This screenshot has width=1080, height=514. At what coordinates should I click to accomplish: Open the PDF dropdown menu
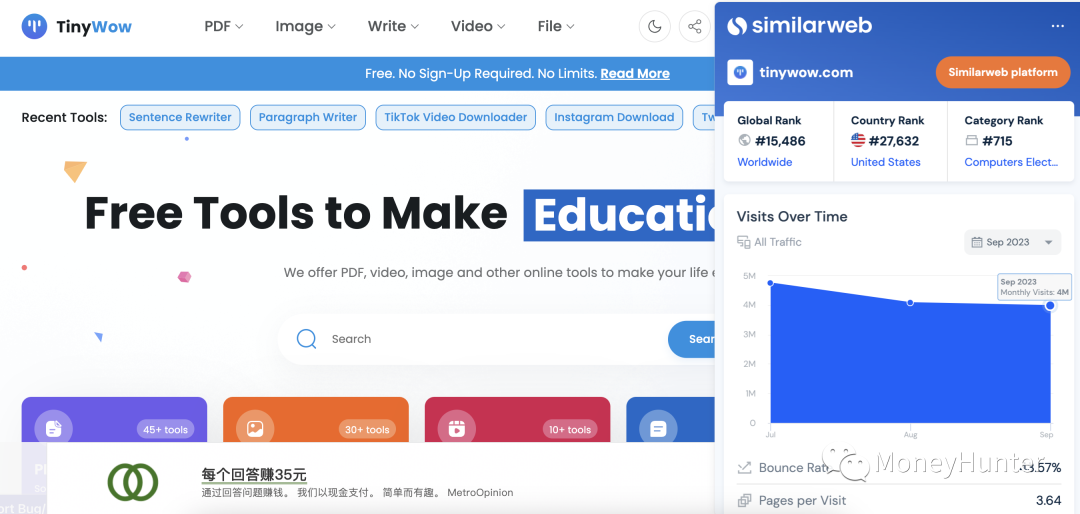224,26
